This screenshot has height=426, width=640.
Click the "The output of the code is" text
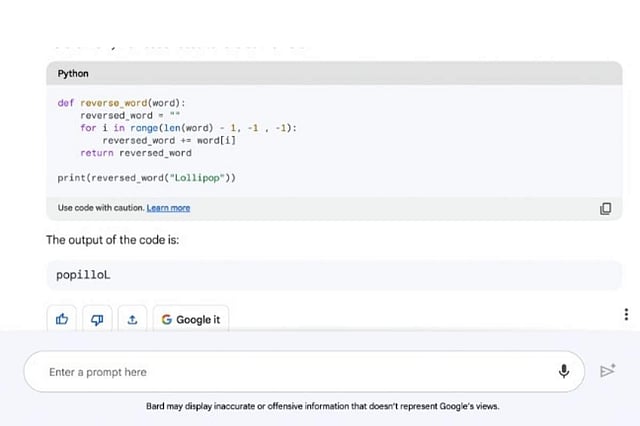tap(112, 241)
